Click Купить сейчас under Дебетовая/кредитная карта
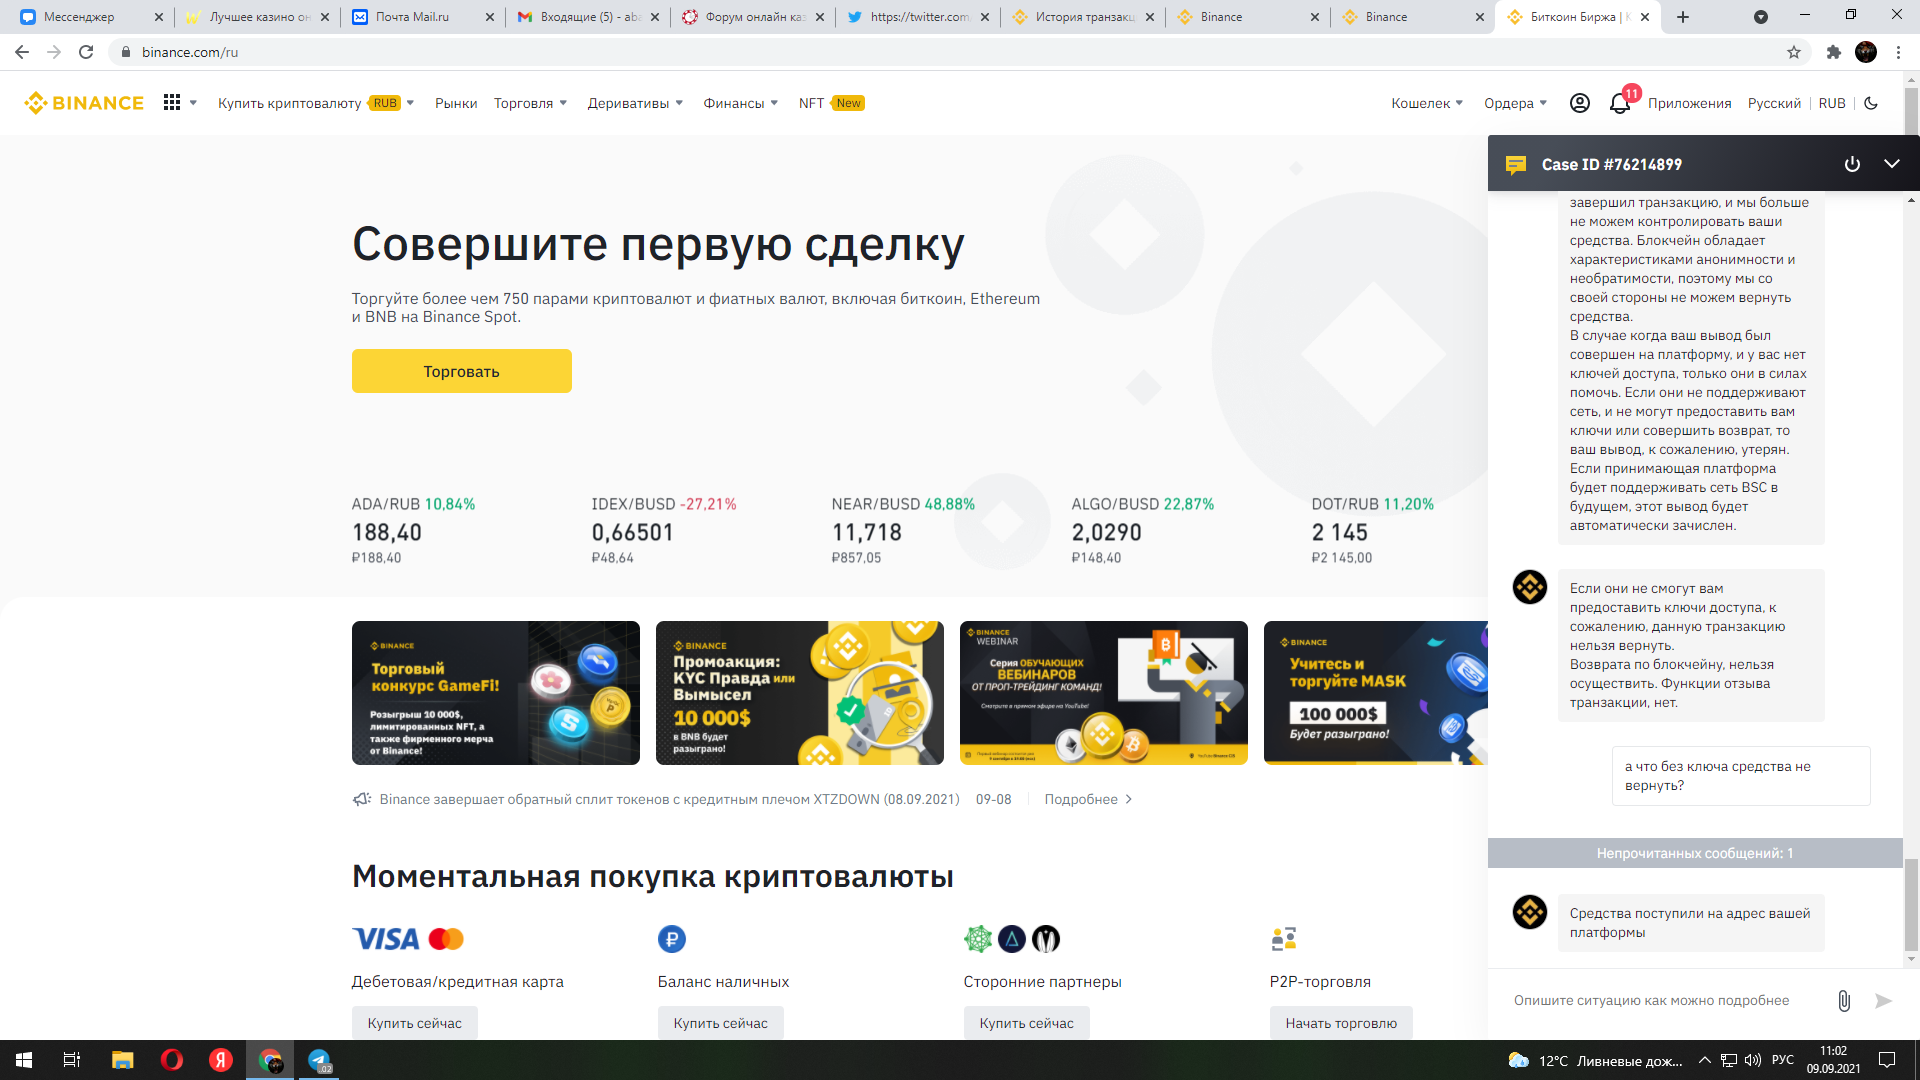The image size is (1920, 1080). [x=415, y=1023]
